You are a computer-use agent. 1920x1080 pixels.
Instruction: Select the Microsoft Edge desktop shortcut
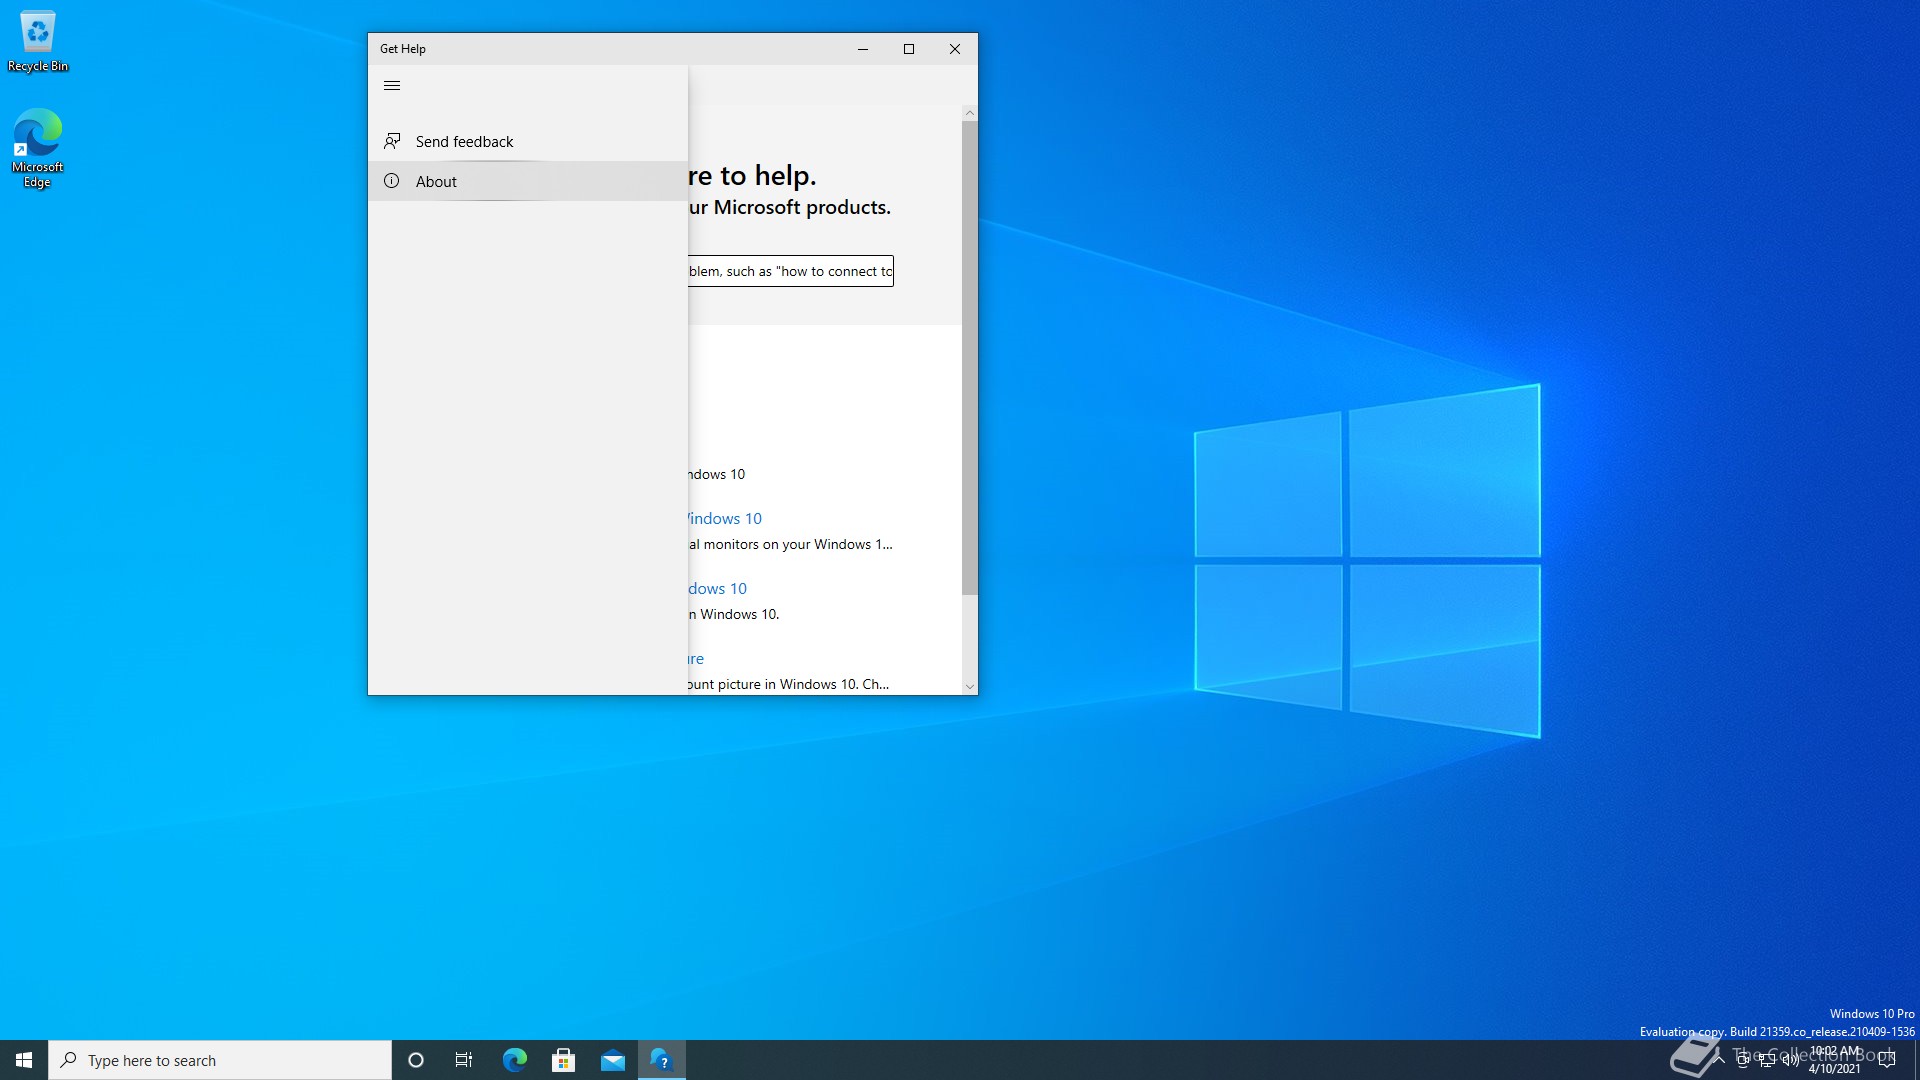[38, 148]
